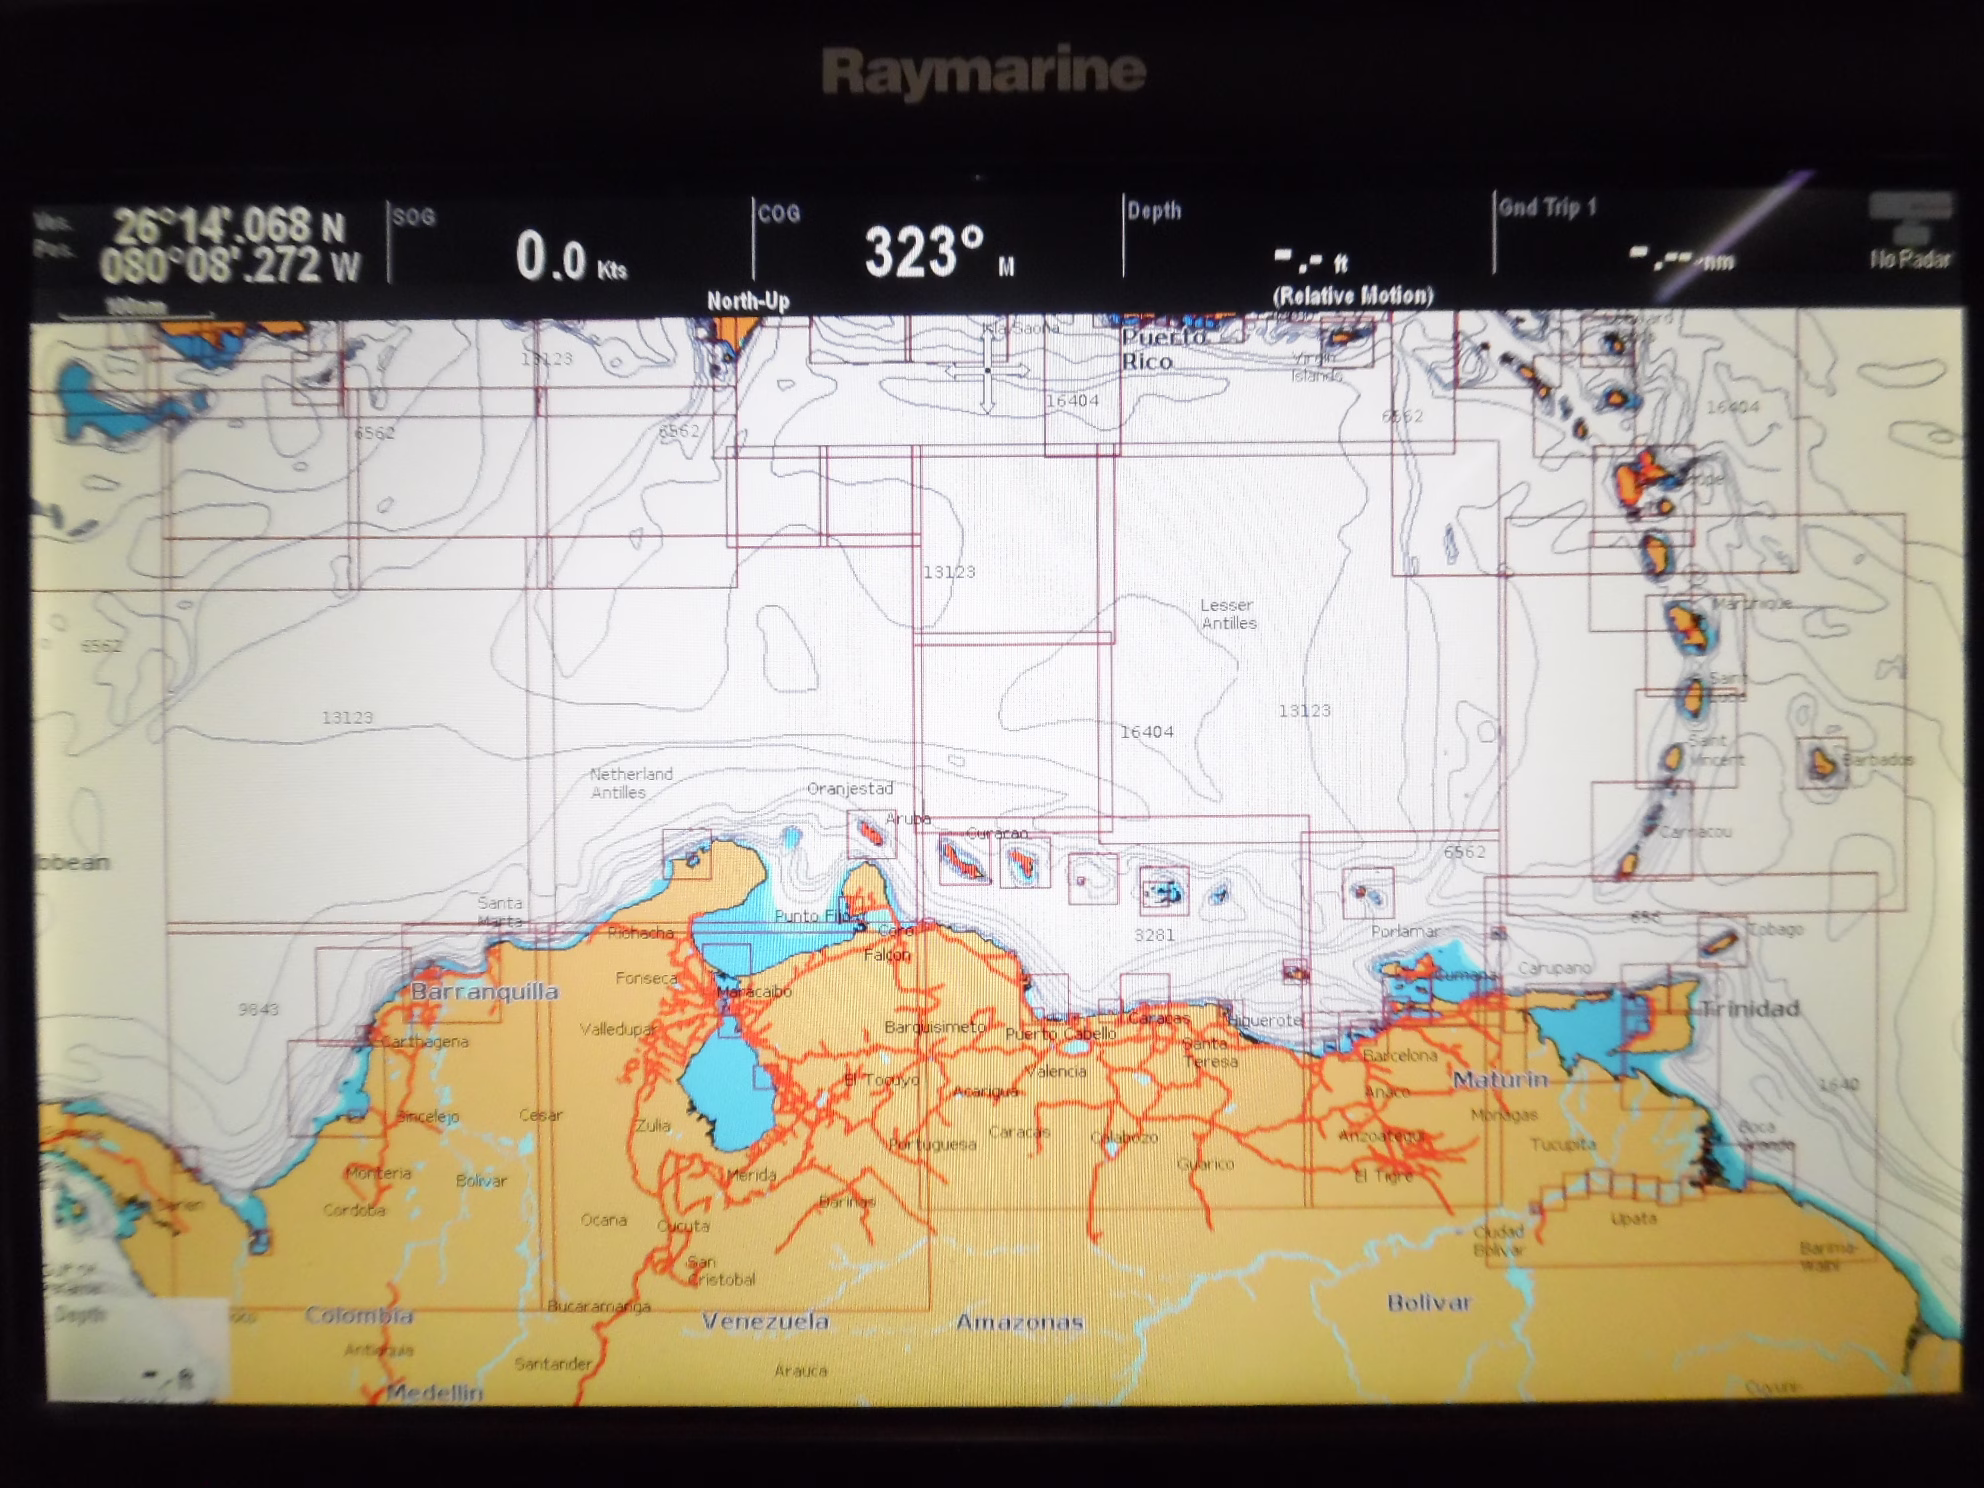Tap the Carriacou label
Screen dimensions: 1984x1488
tap(1696, 832)
